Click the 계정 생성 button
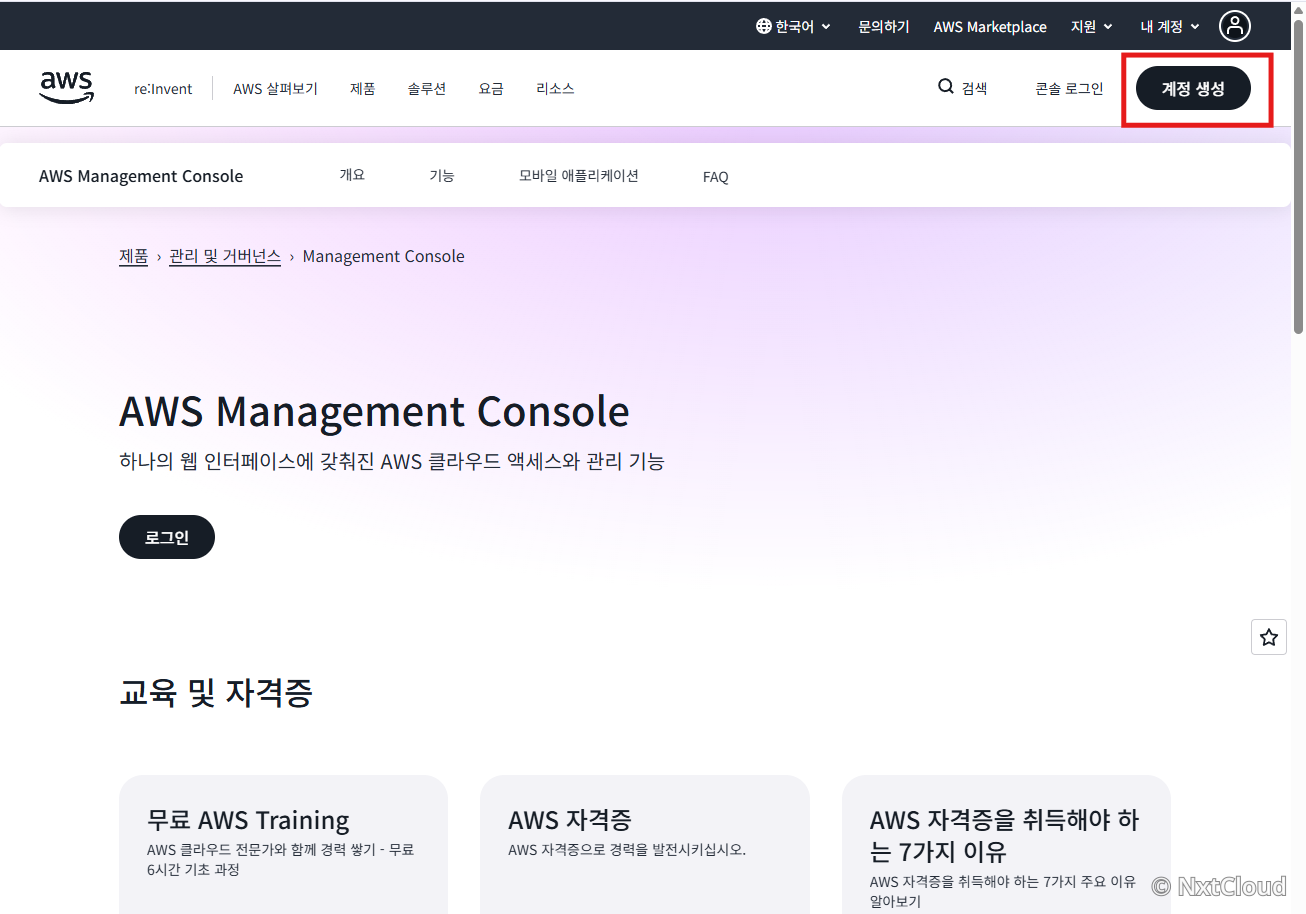 1193,89
